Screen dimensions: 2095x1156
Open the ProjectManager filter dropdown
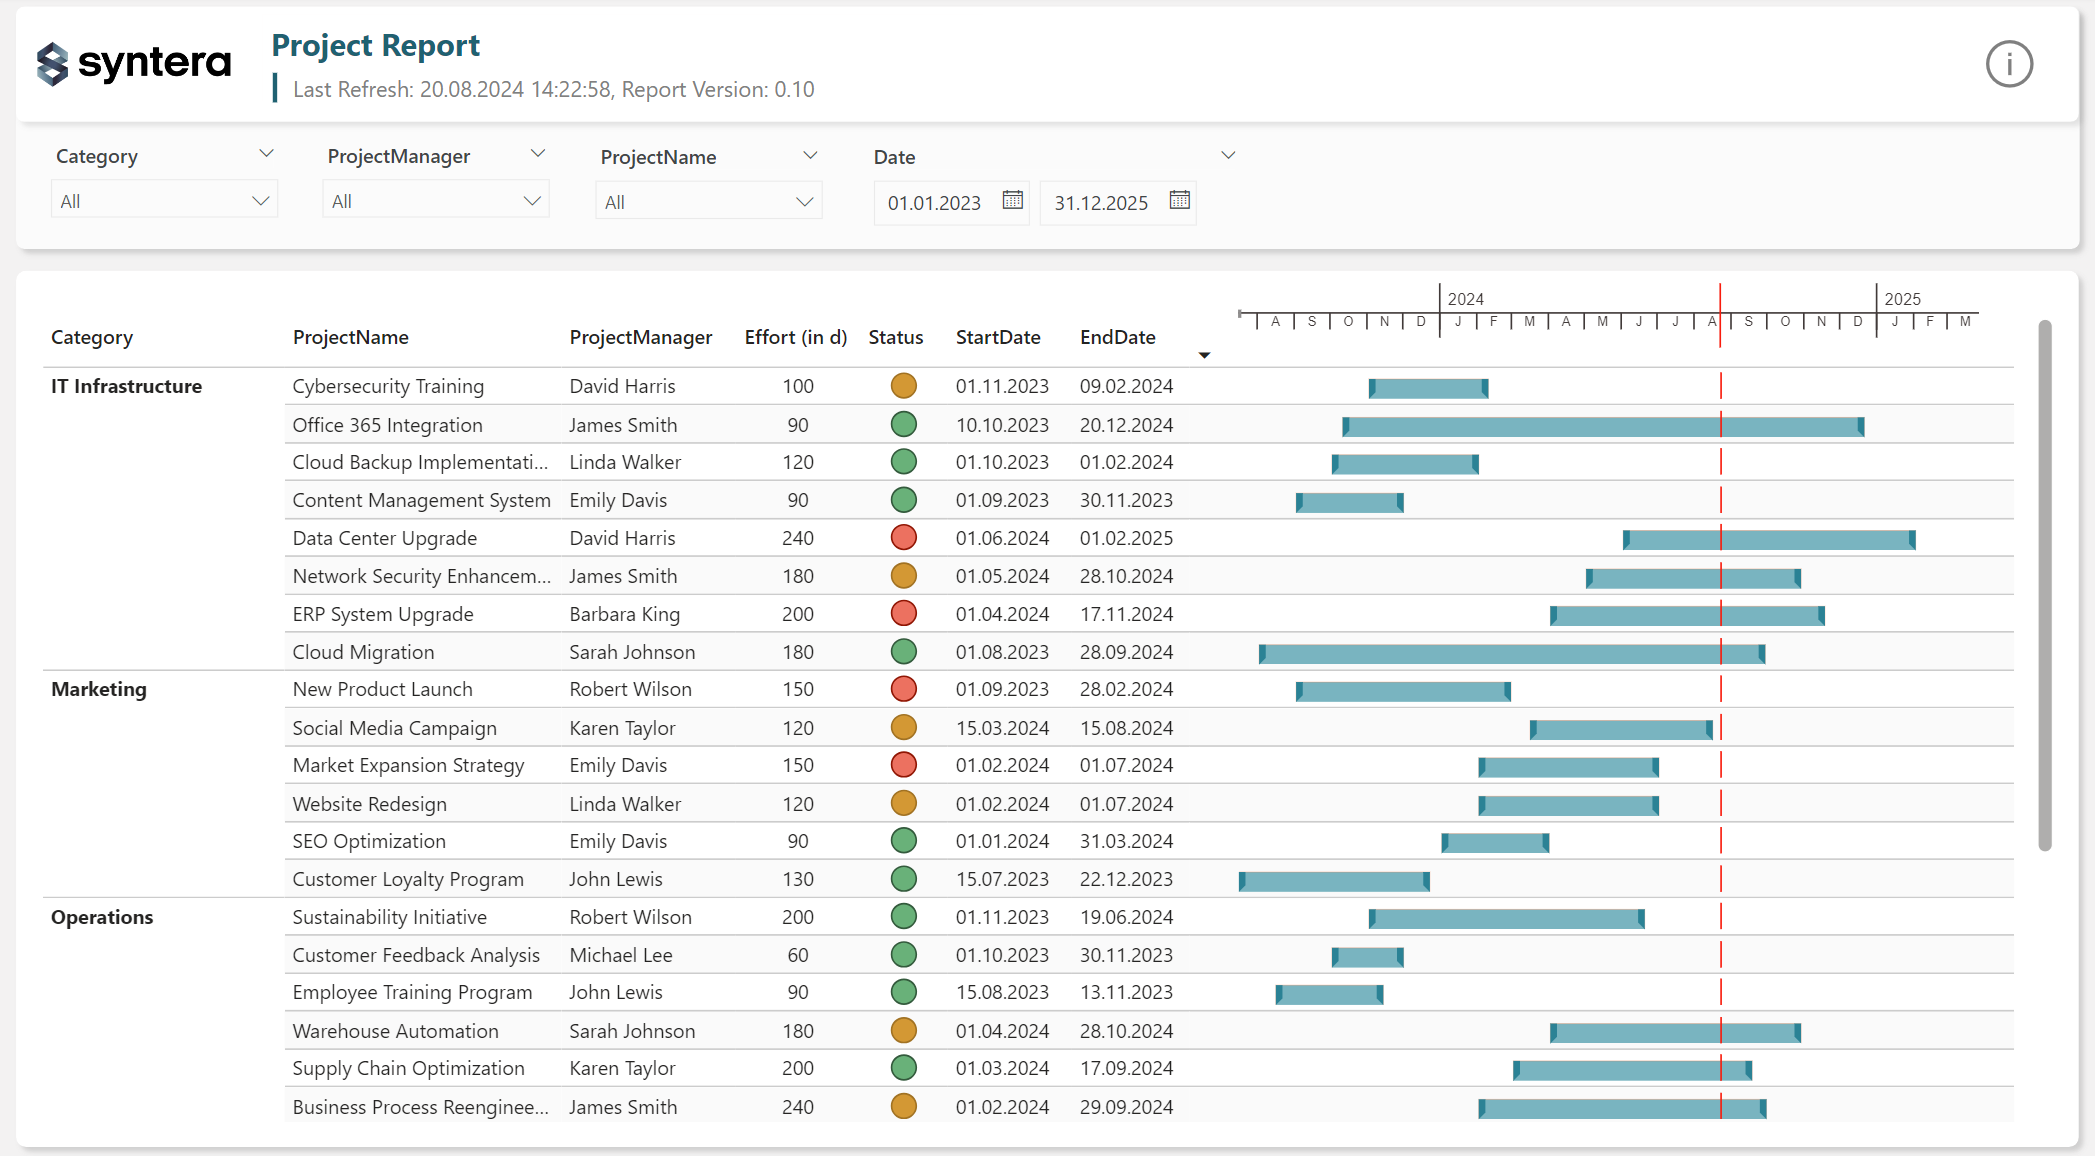(x=435, y=199)
